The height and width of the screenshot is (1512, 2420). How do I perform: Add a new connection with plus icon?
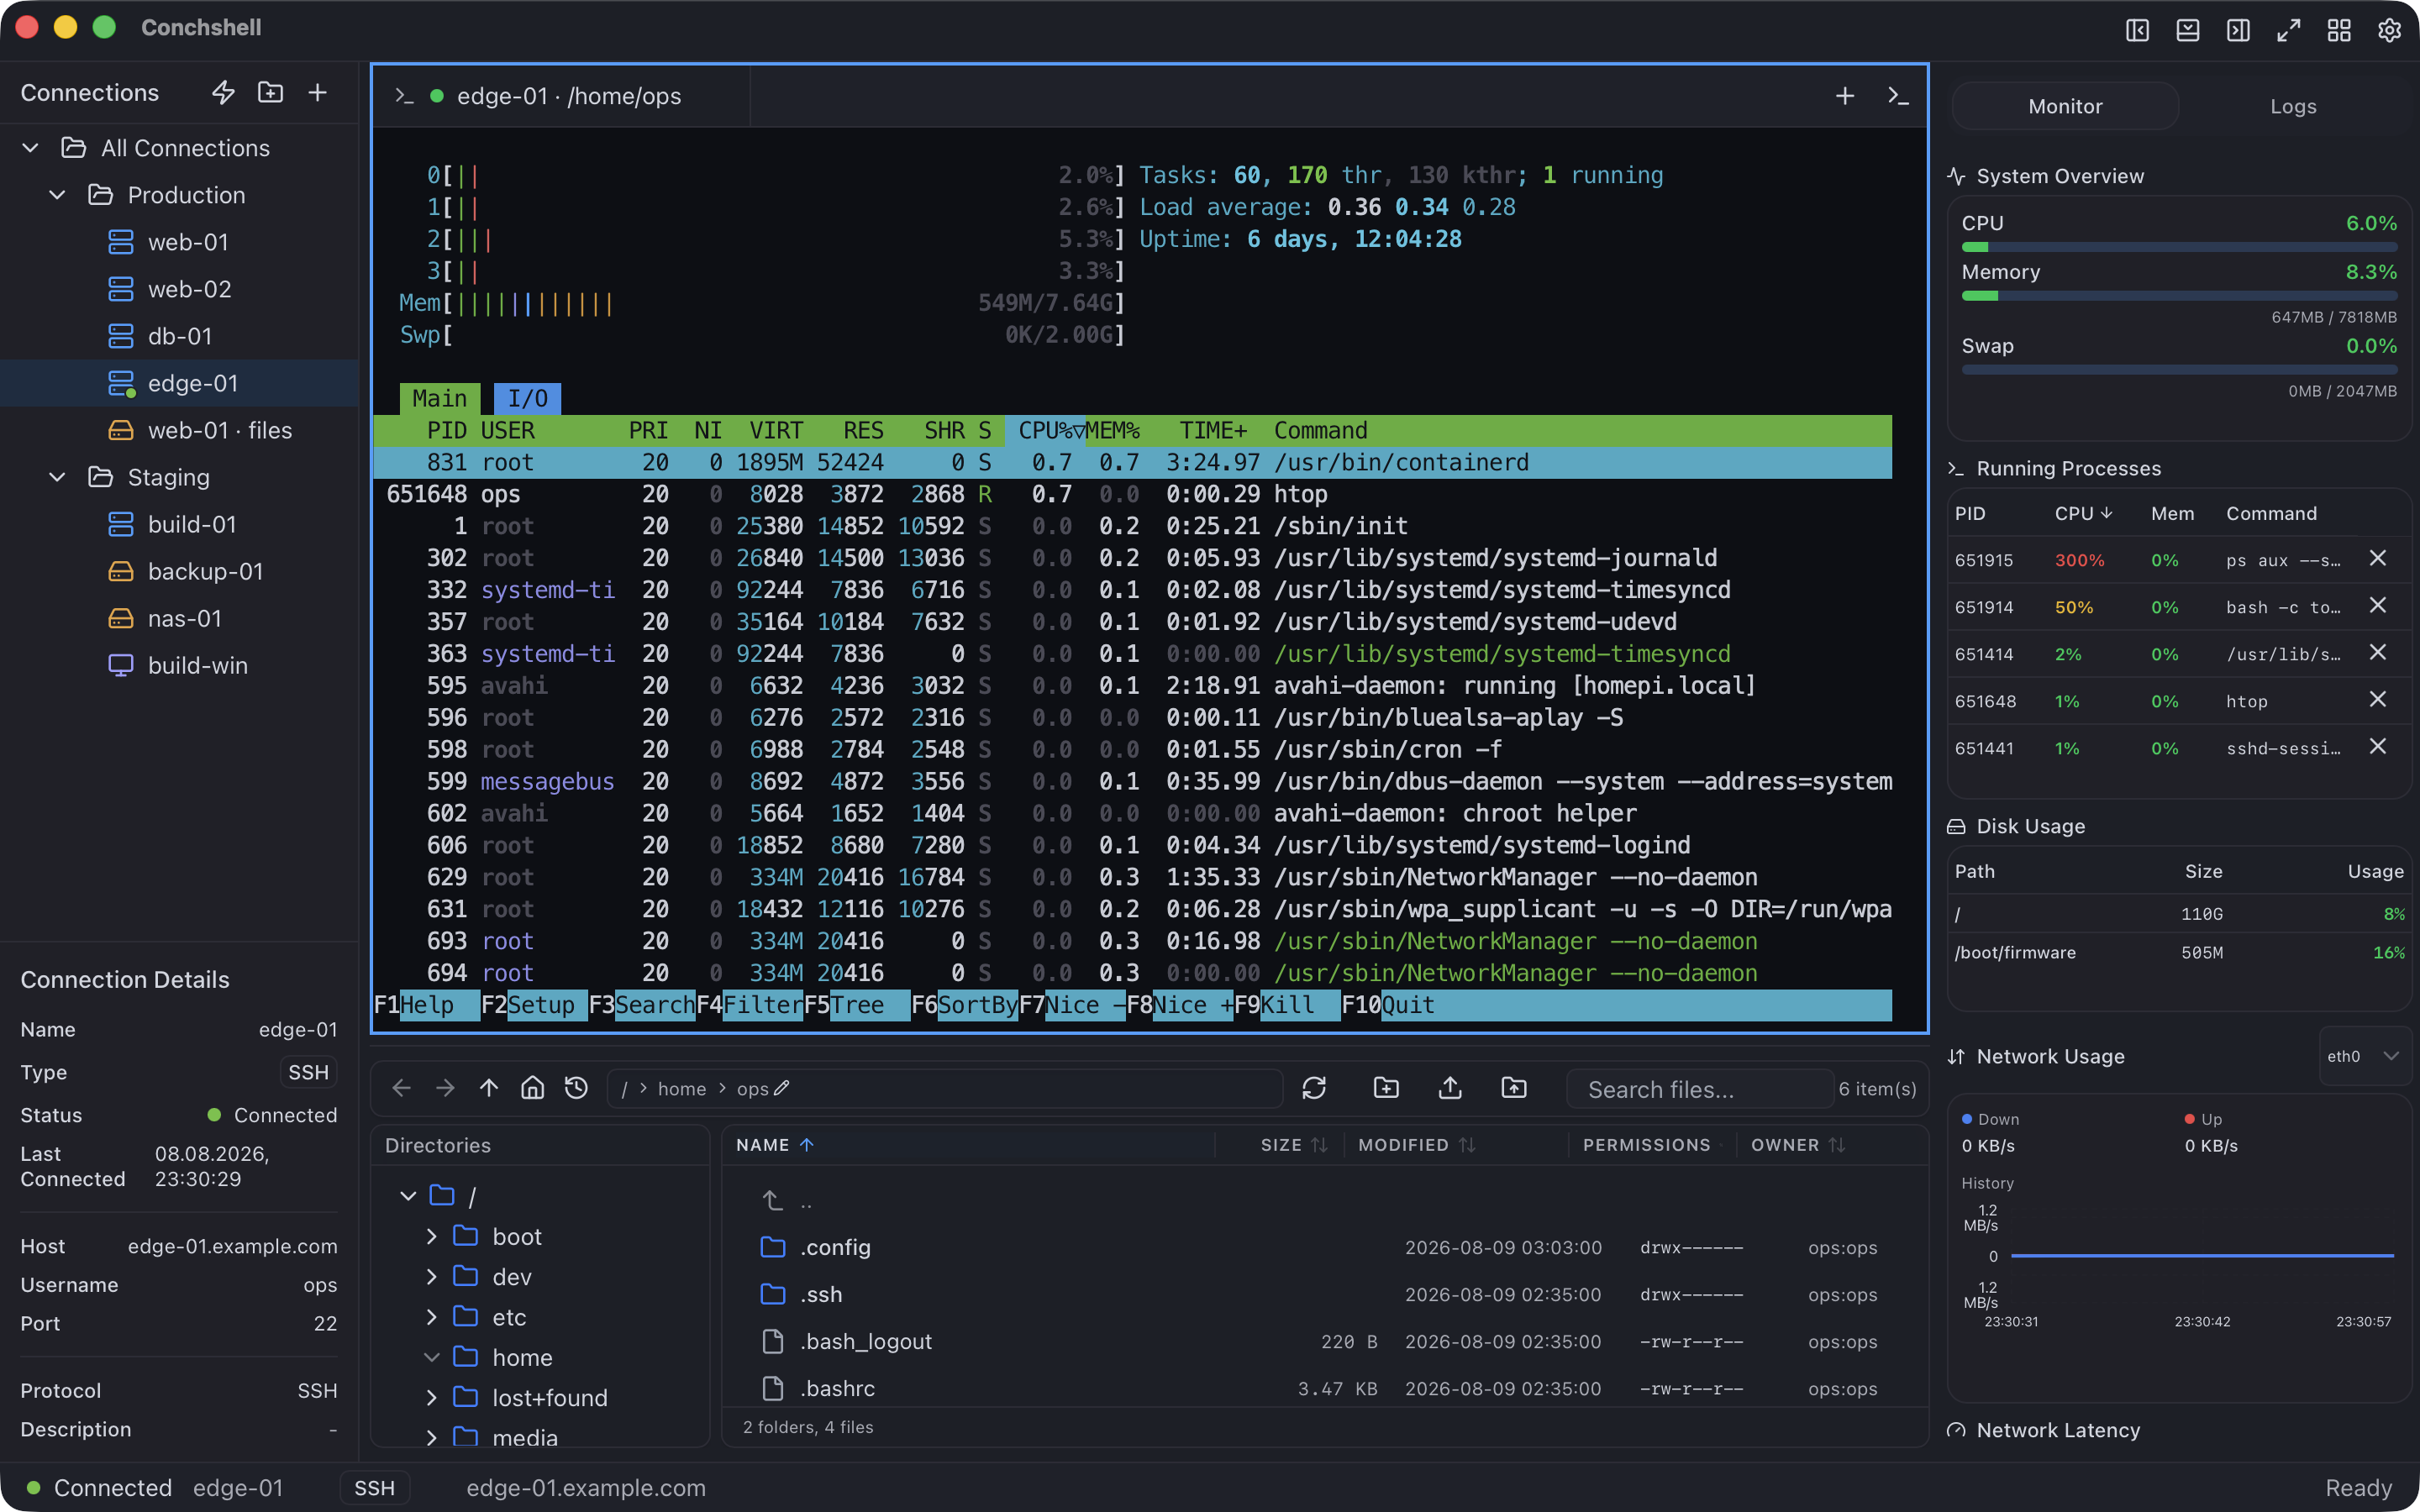[317, 92]
